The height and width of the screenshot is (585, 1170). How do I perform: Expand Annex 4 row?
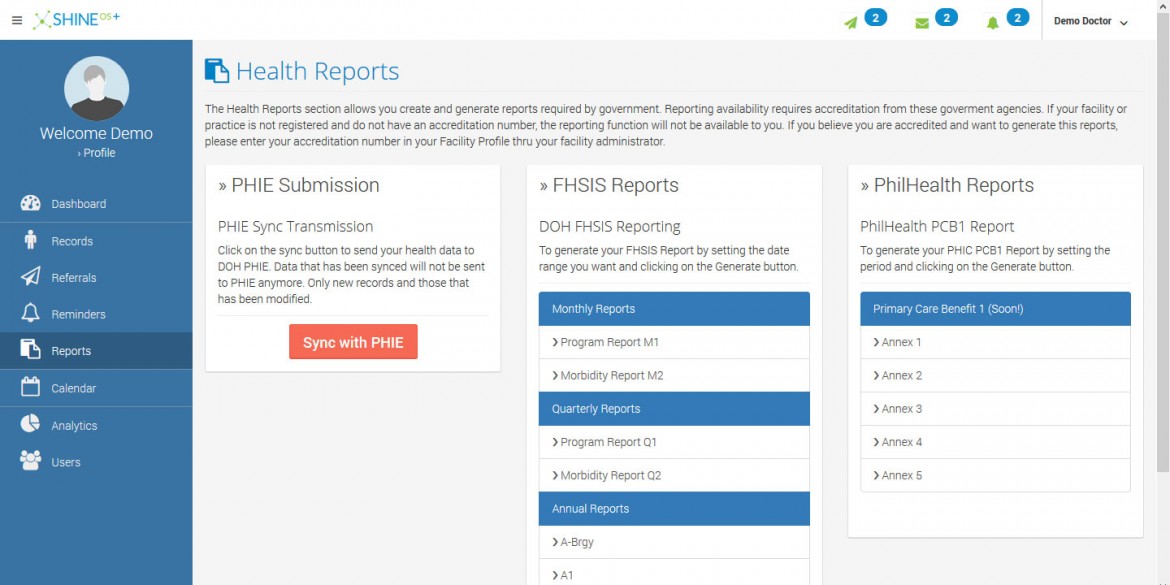point(995,442)
